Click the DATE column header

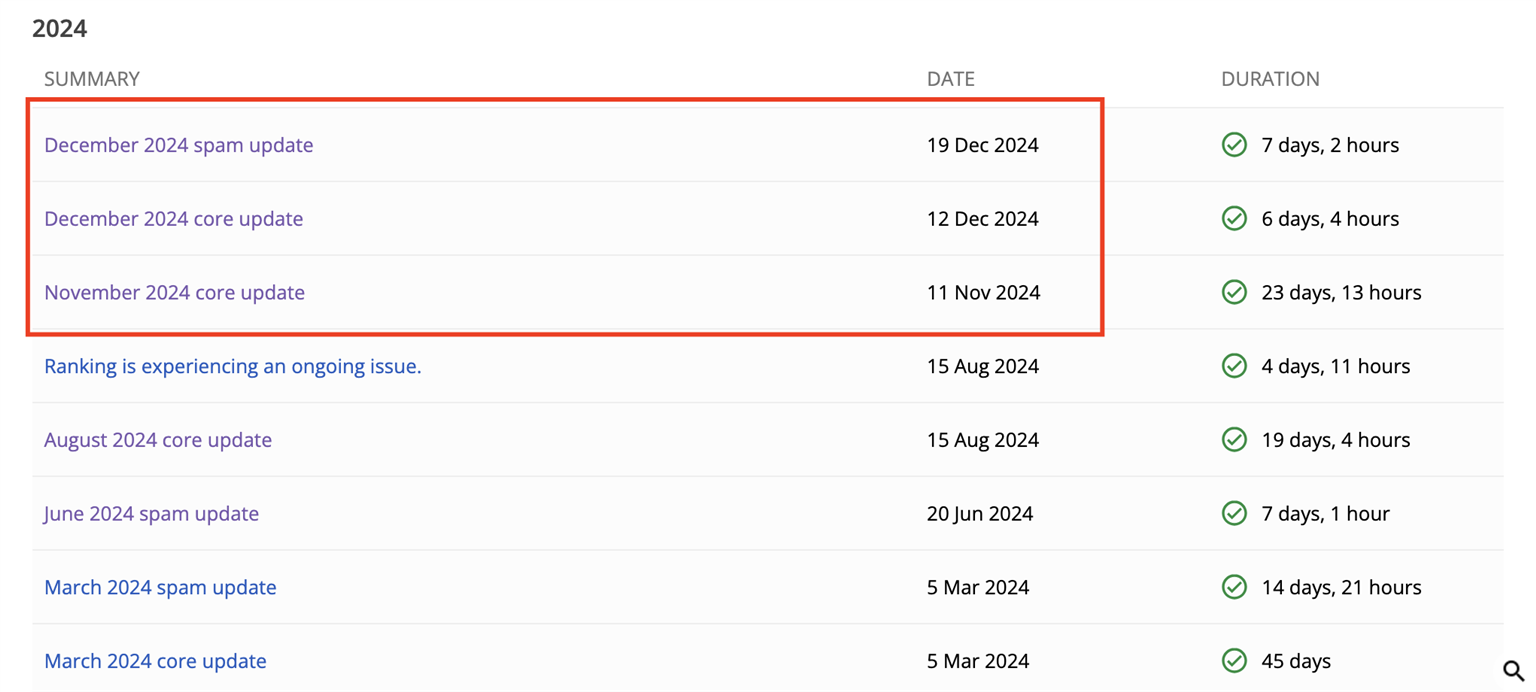[950, 79]
